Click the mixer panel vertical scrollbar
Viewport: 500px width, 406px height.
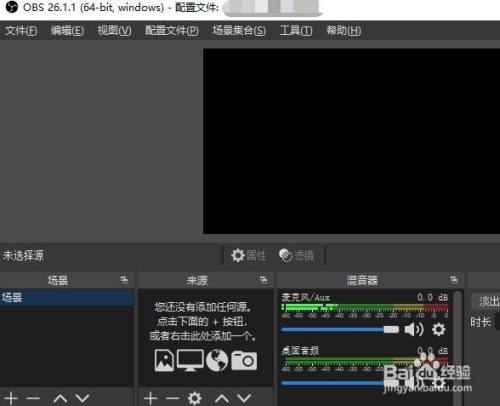pyautogui.click(x=458, y=348)
